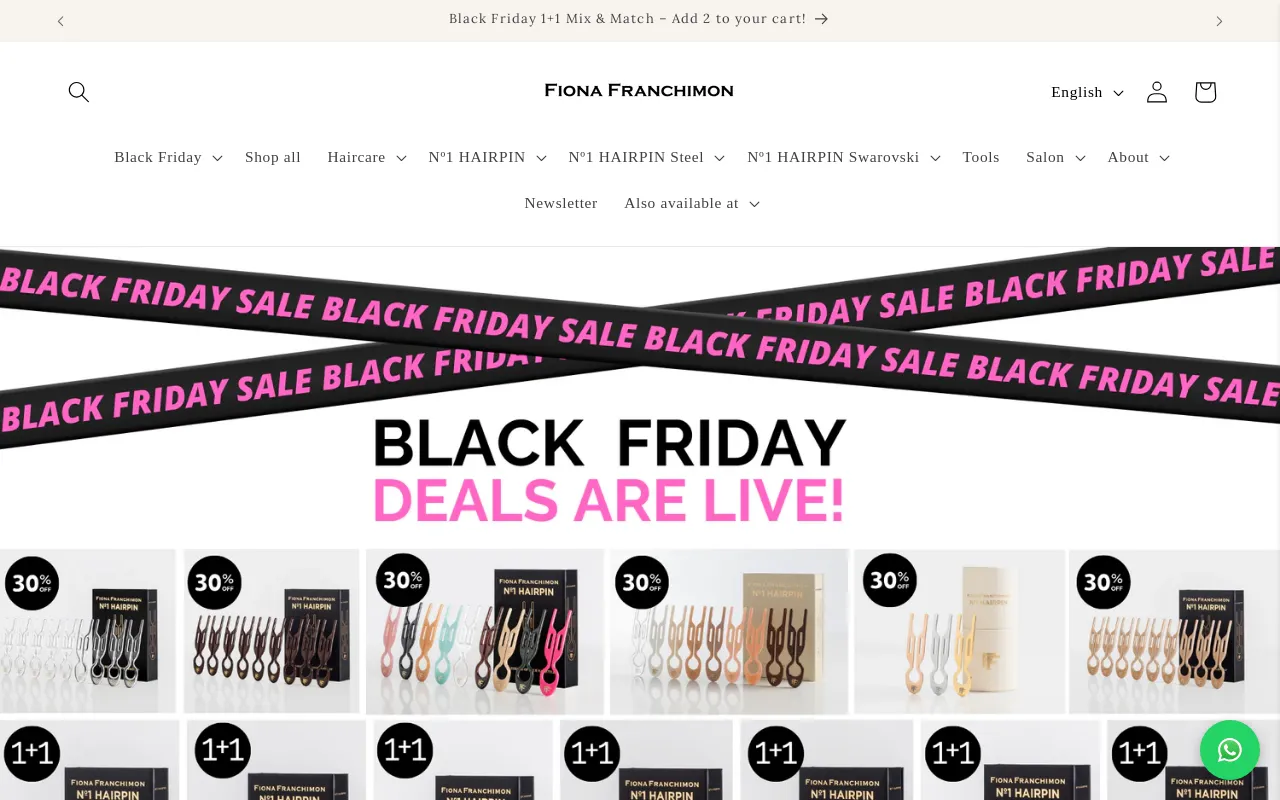1280x800 pixels.
Task: Expand the Haircare menu
Action: pyautogui.click(x=367, y=157)
